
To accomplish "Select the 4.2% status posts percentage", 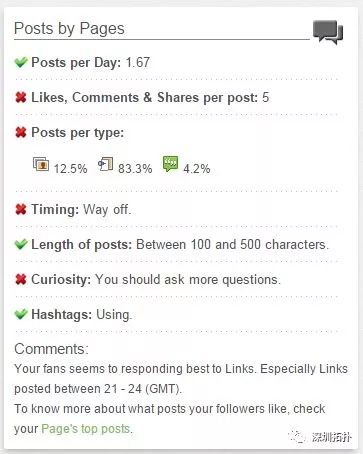I will tap(197, 169).
